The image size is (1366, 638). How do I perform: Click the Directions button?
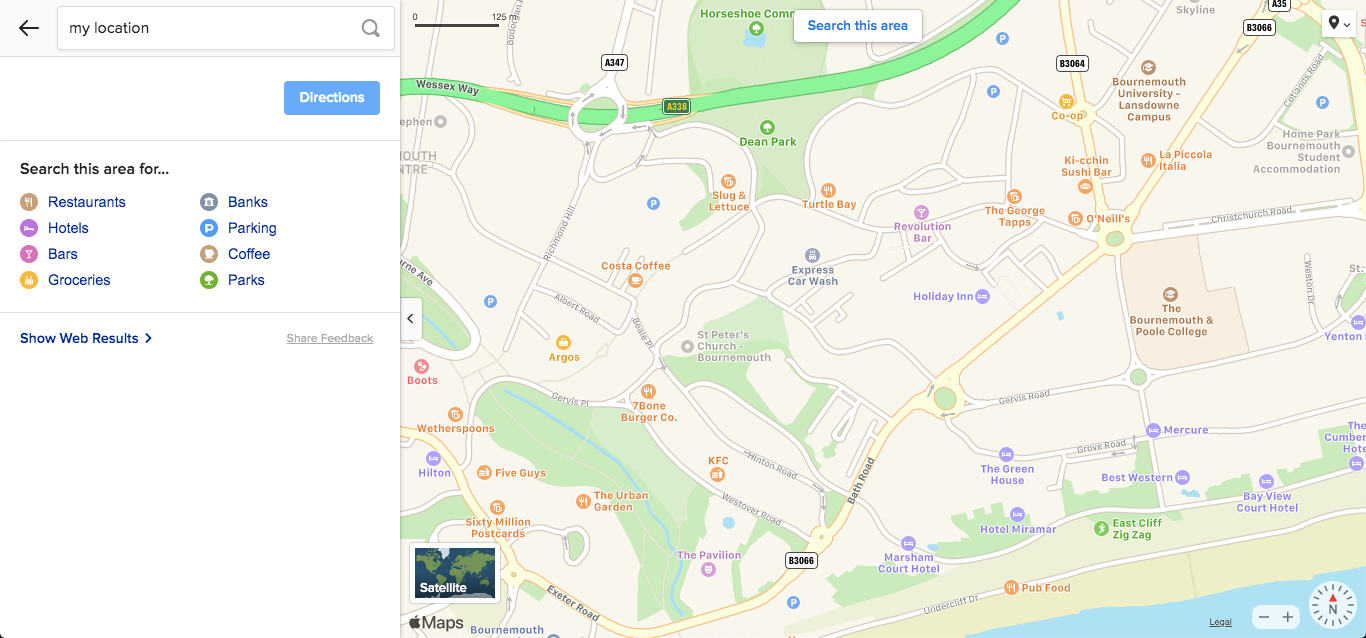[332, 98]
